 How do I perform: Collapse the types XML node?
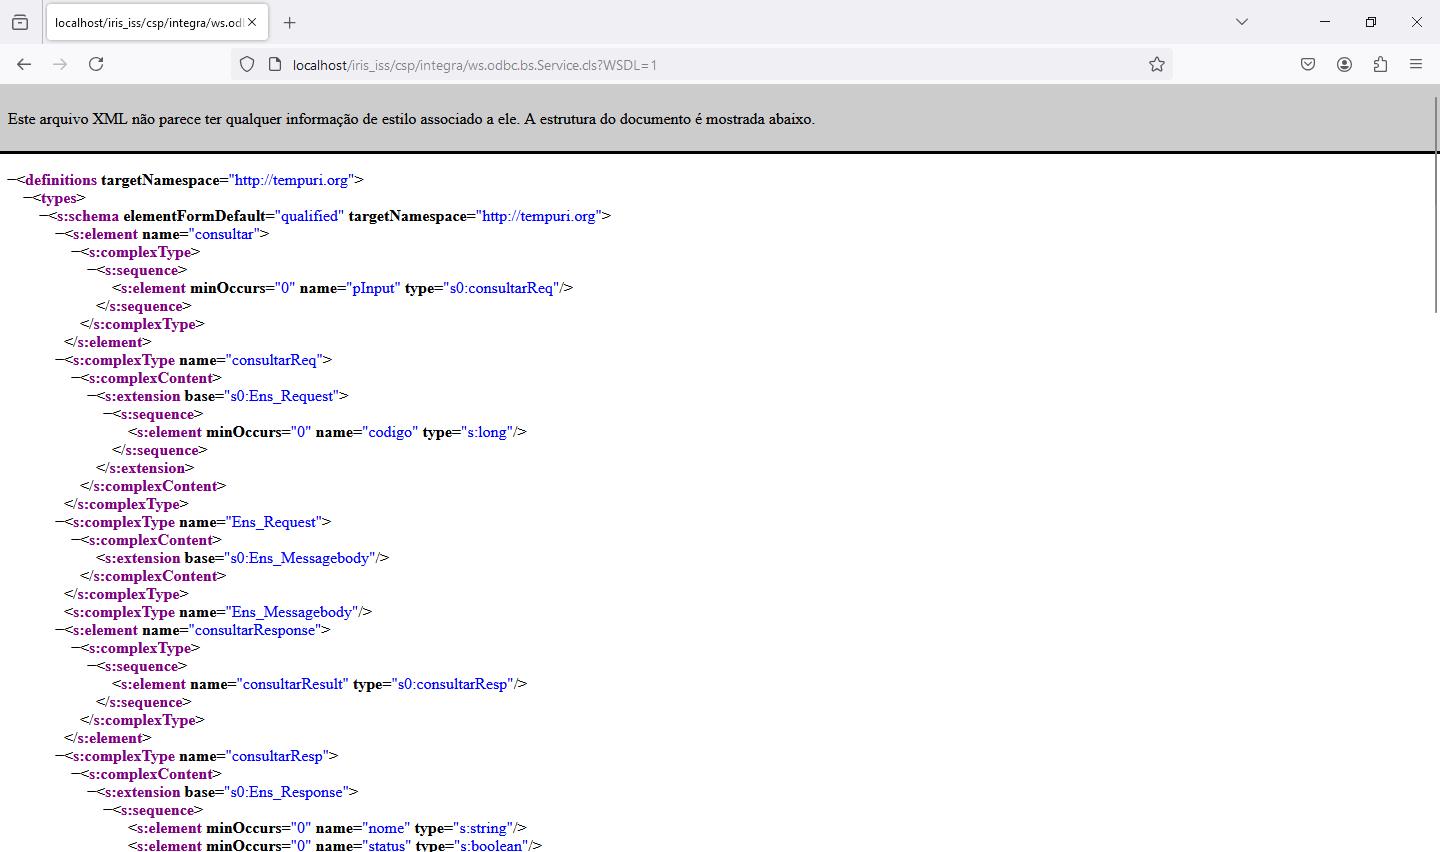[x=28, y=198]
